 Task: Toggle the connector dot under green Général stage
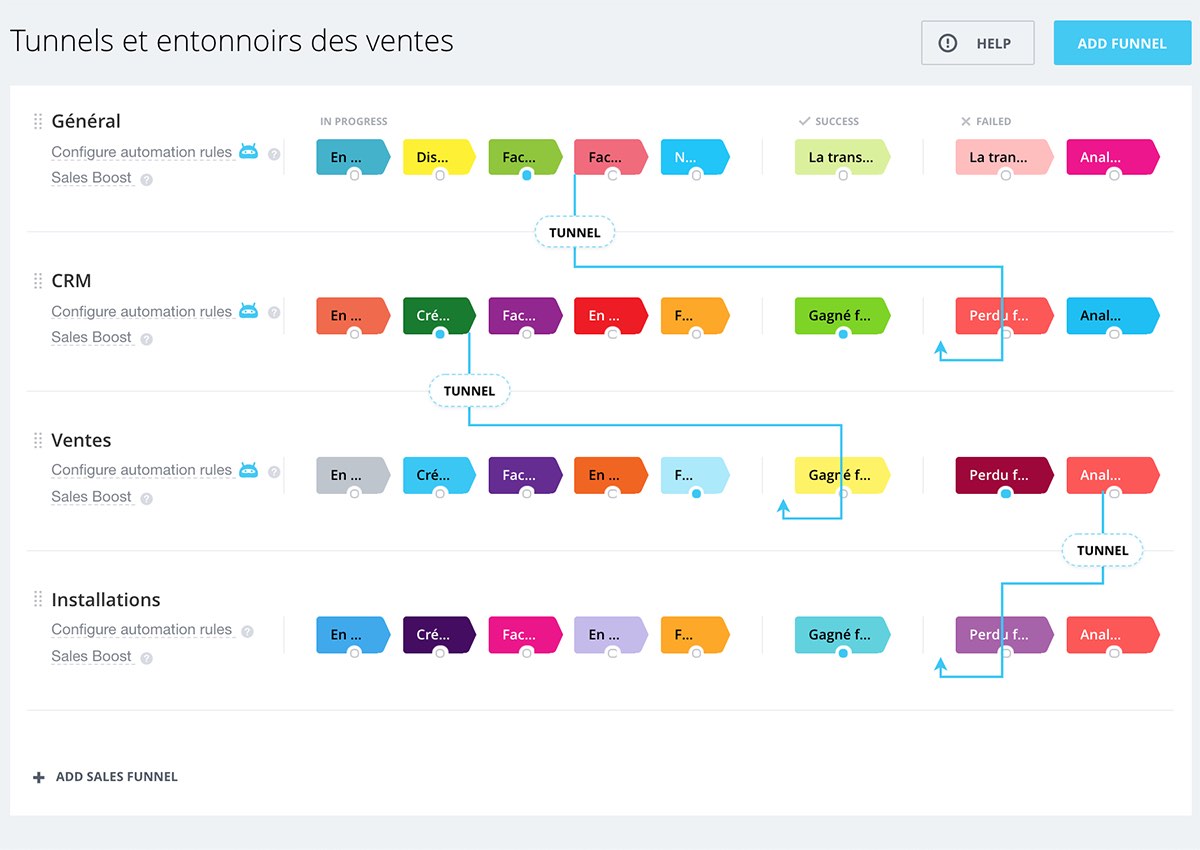point(526,174)
